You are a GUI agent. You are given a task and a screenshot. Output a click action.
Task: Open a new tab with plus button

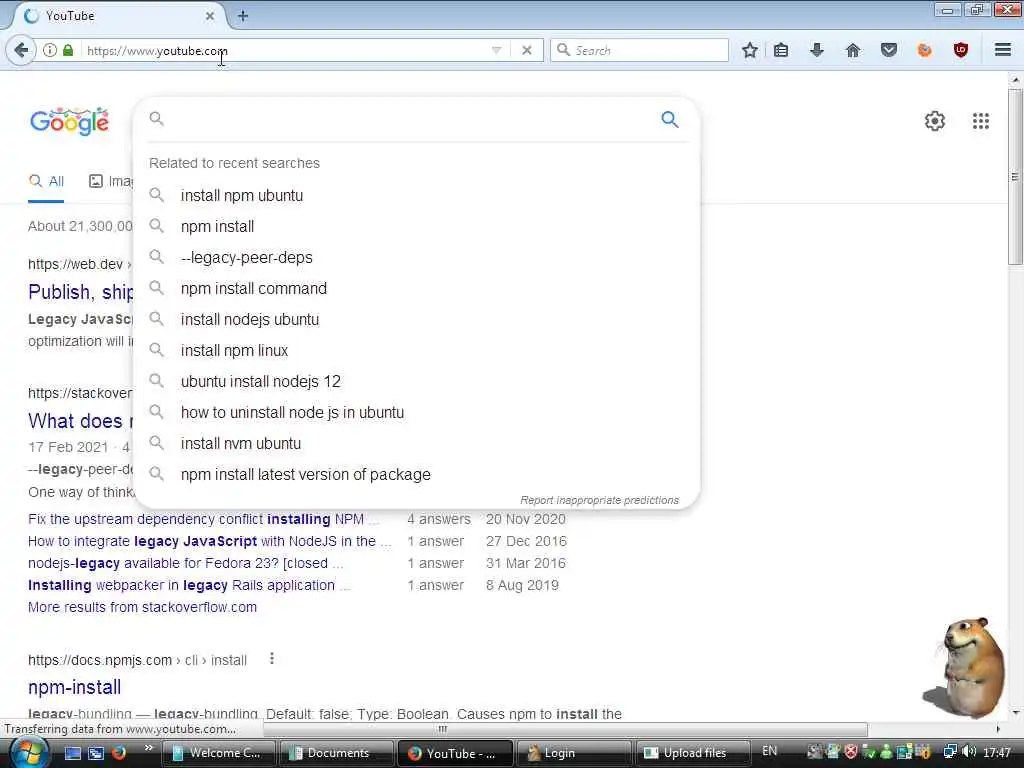point(243,16)
